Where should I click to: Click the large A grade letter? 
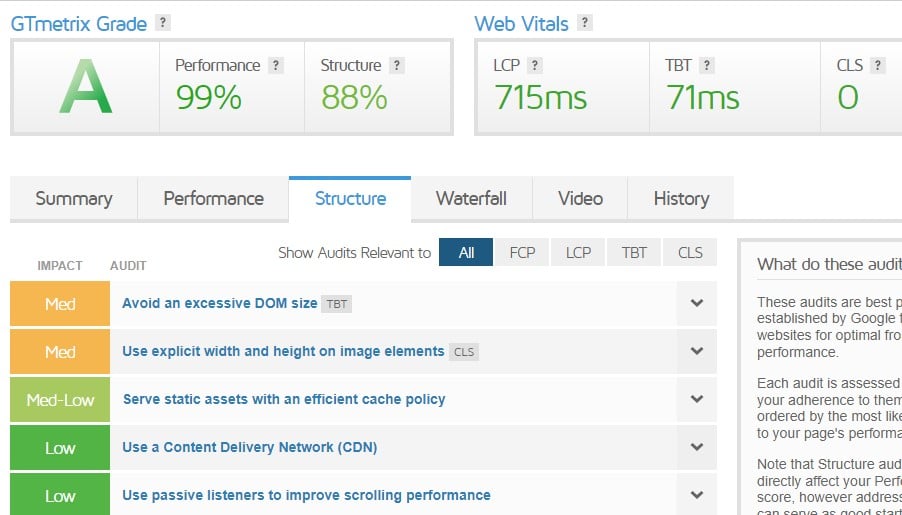85,87
